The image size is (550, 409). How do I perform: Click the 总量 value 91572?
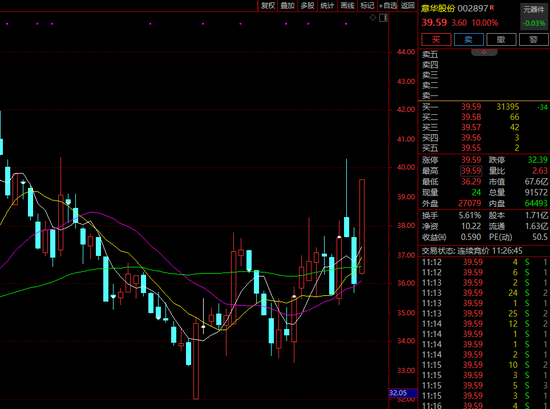click(x=536, y=193)
